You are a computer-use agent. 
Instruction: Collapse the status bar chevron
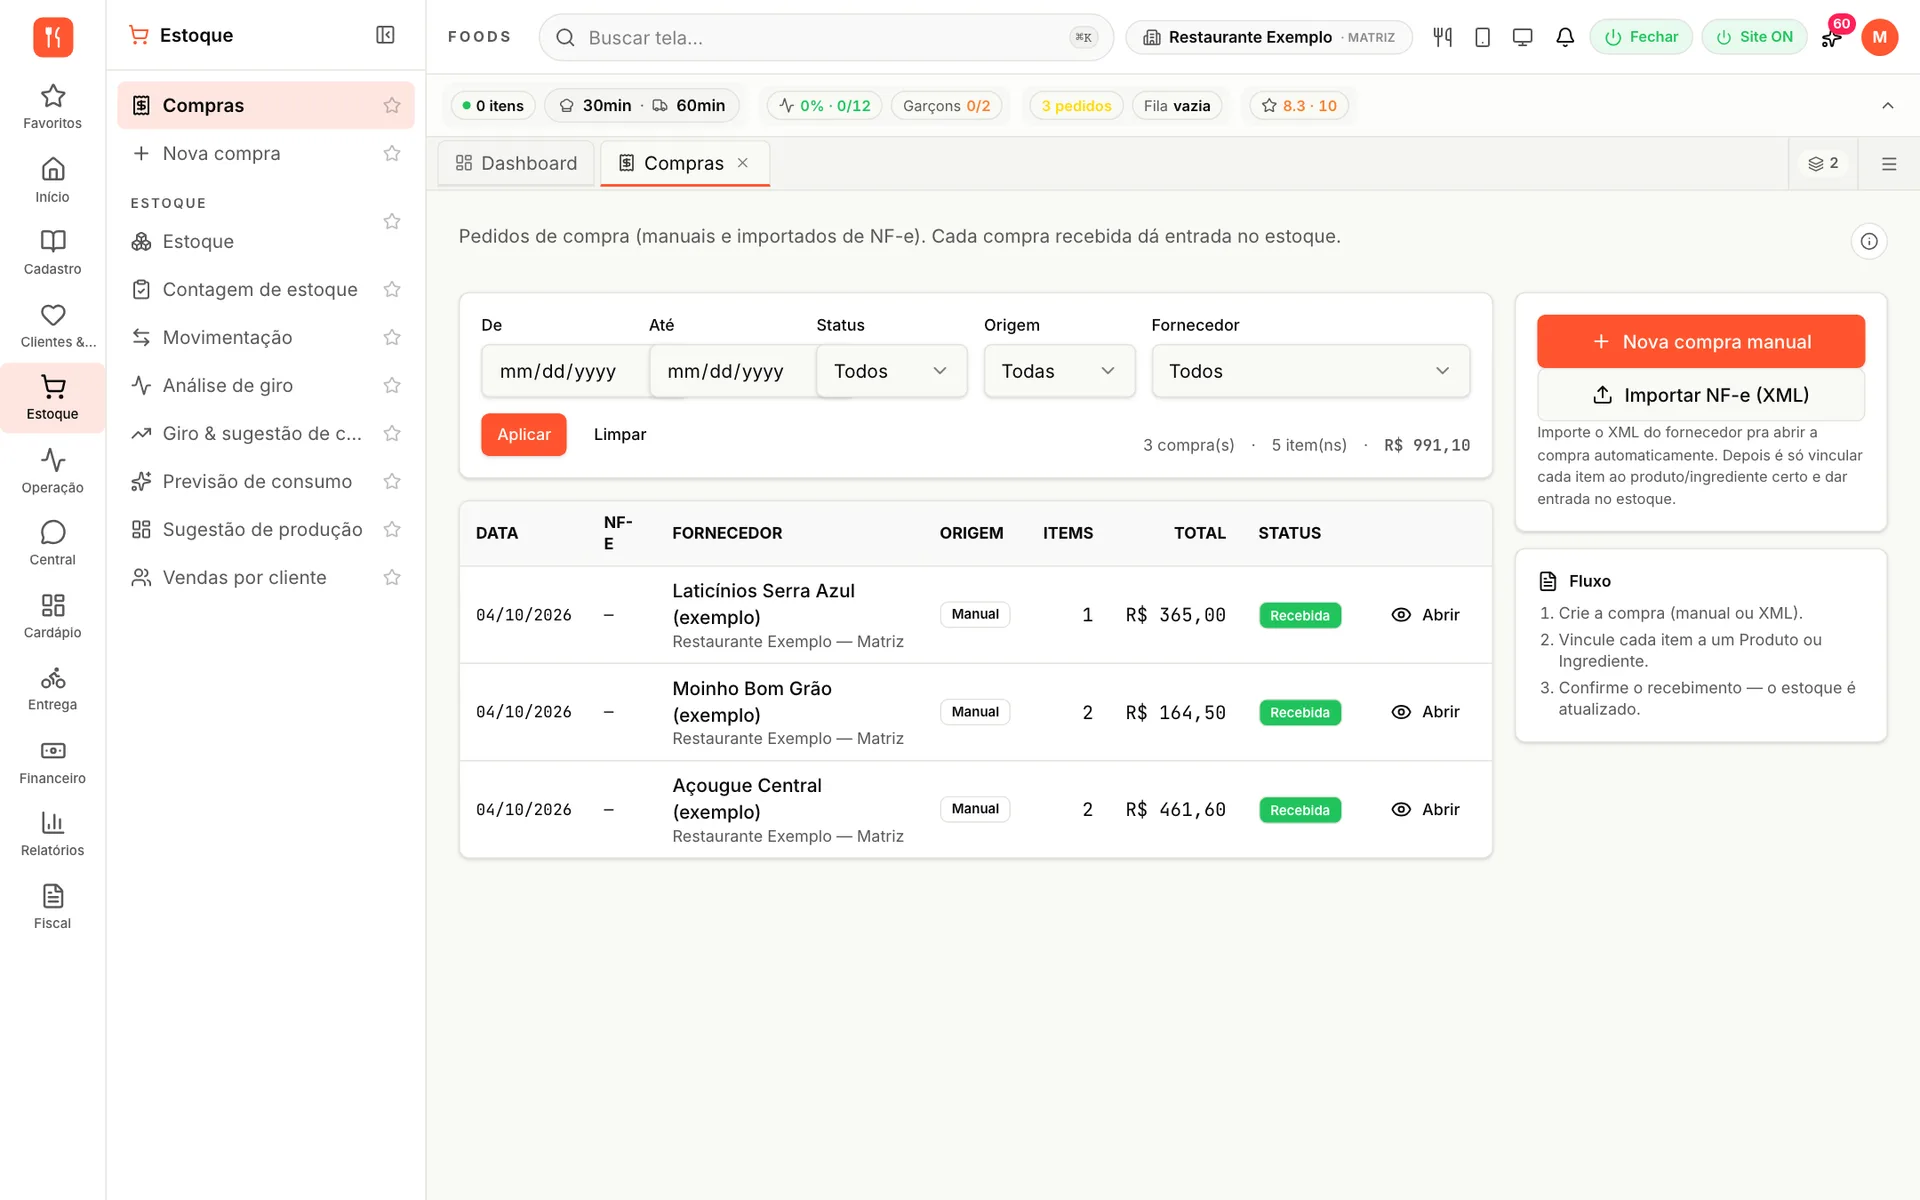pos(1887,105)
